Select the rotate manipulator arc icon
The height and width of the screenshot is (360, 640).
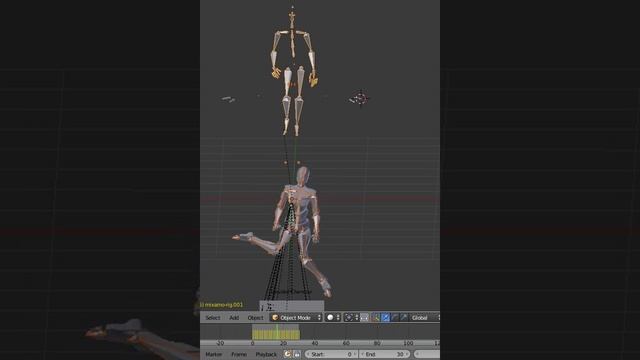[x=395, y=318]
